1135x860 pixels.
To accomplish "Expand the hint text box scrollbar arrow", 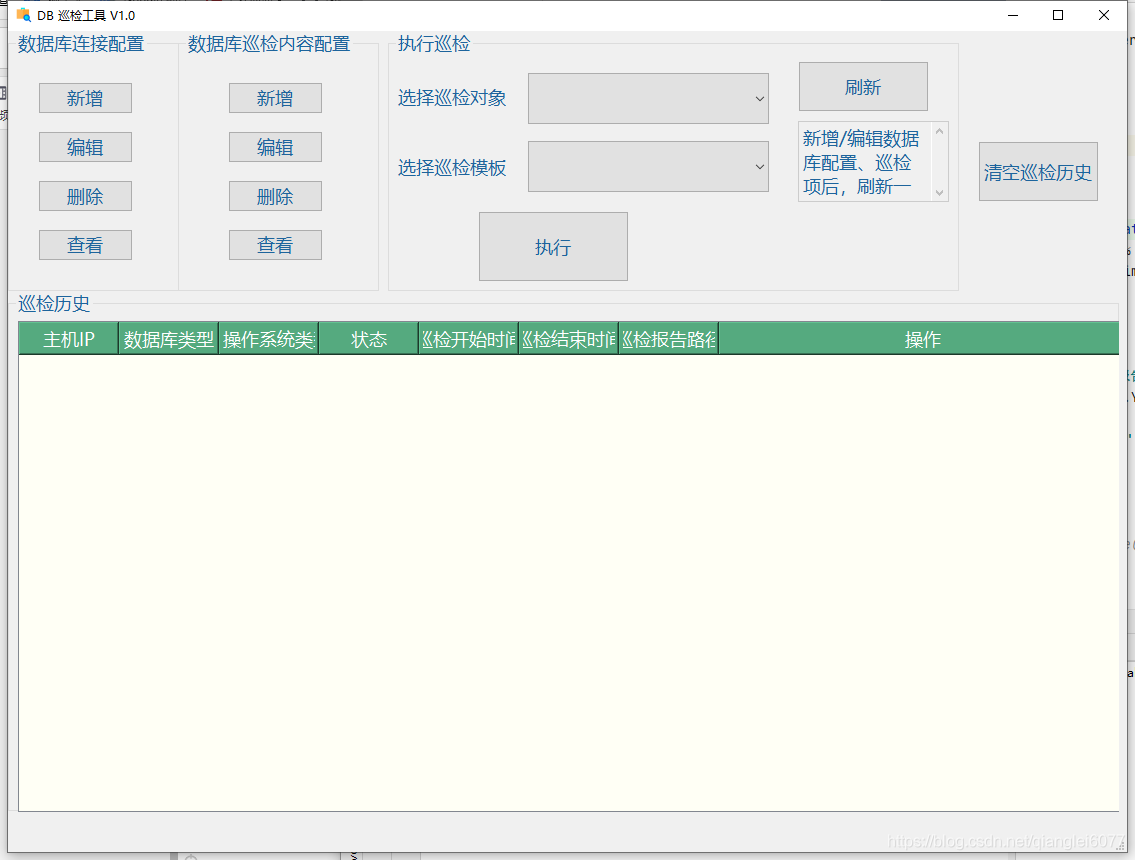I will coord(938,129).
